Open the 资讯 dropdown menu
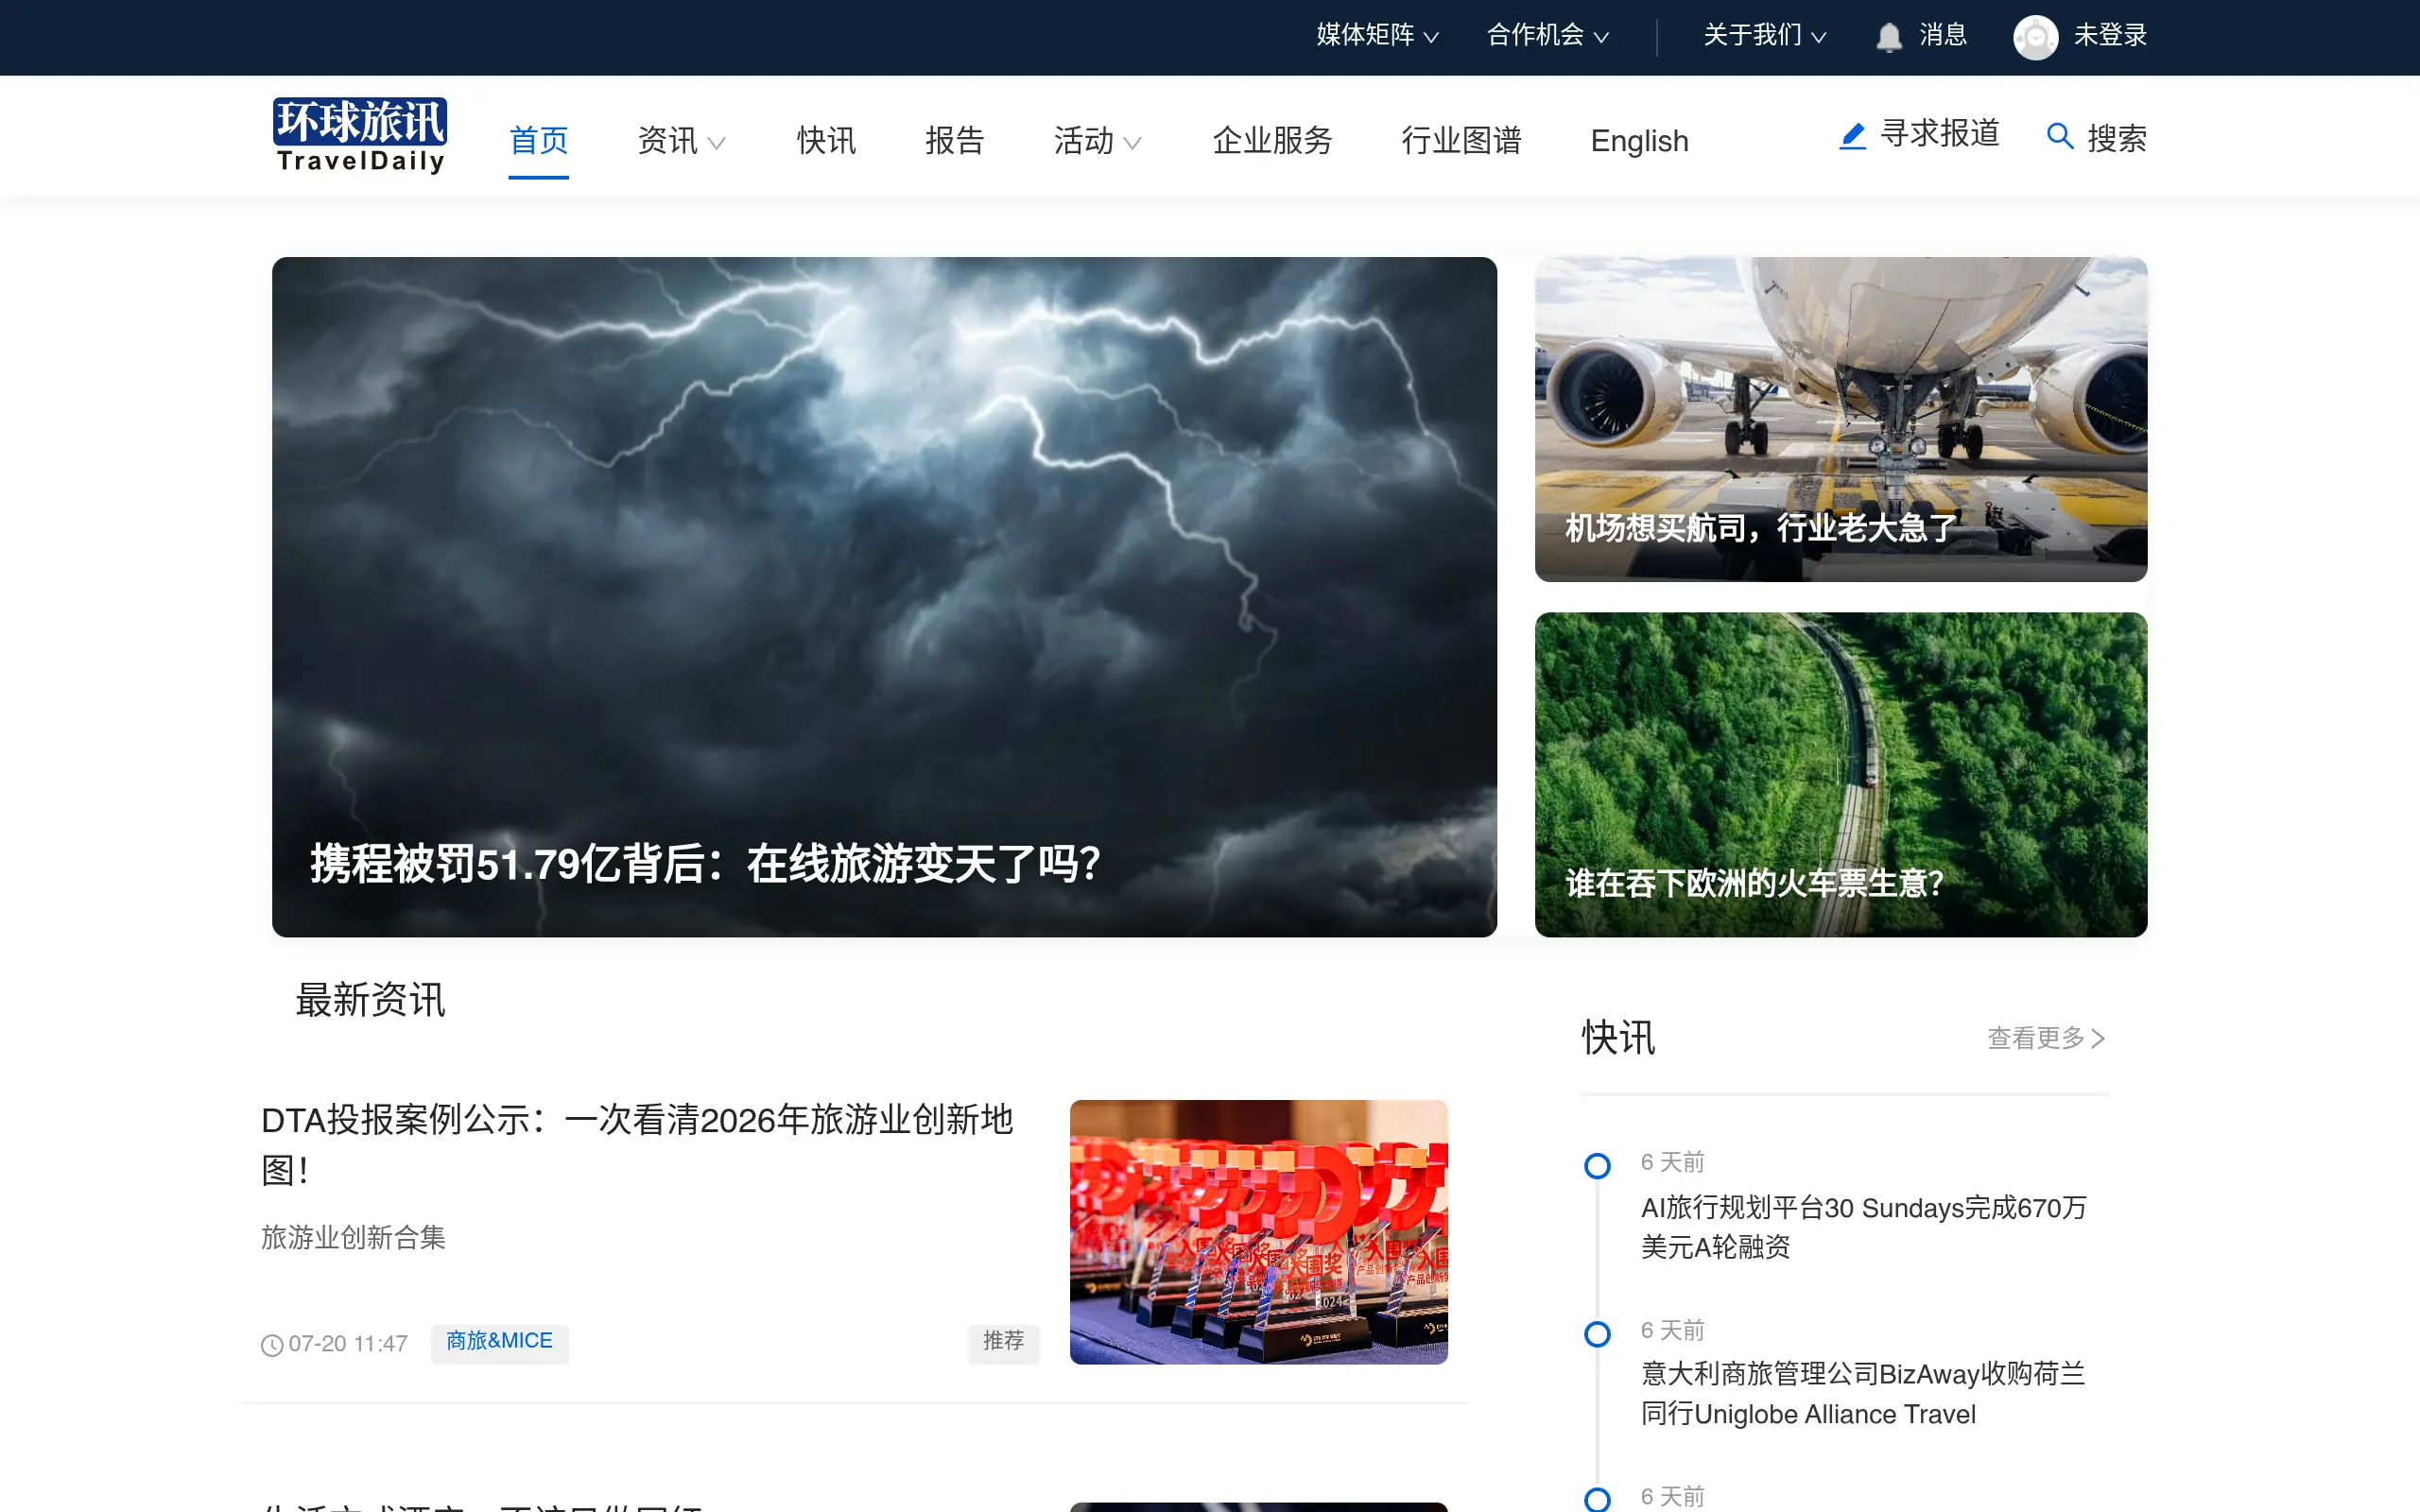Image resolution: width=2420 pixels, height=1512 pixels. [681, 140]
